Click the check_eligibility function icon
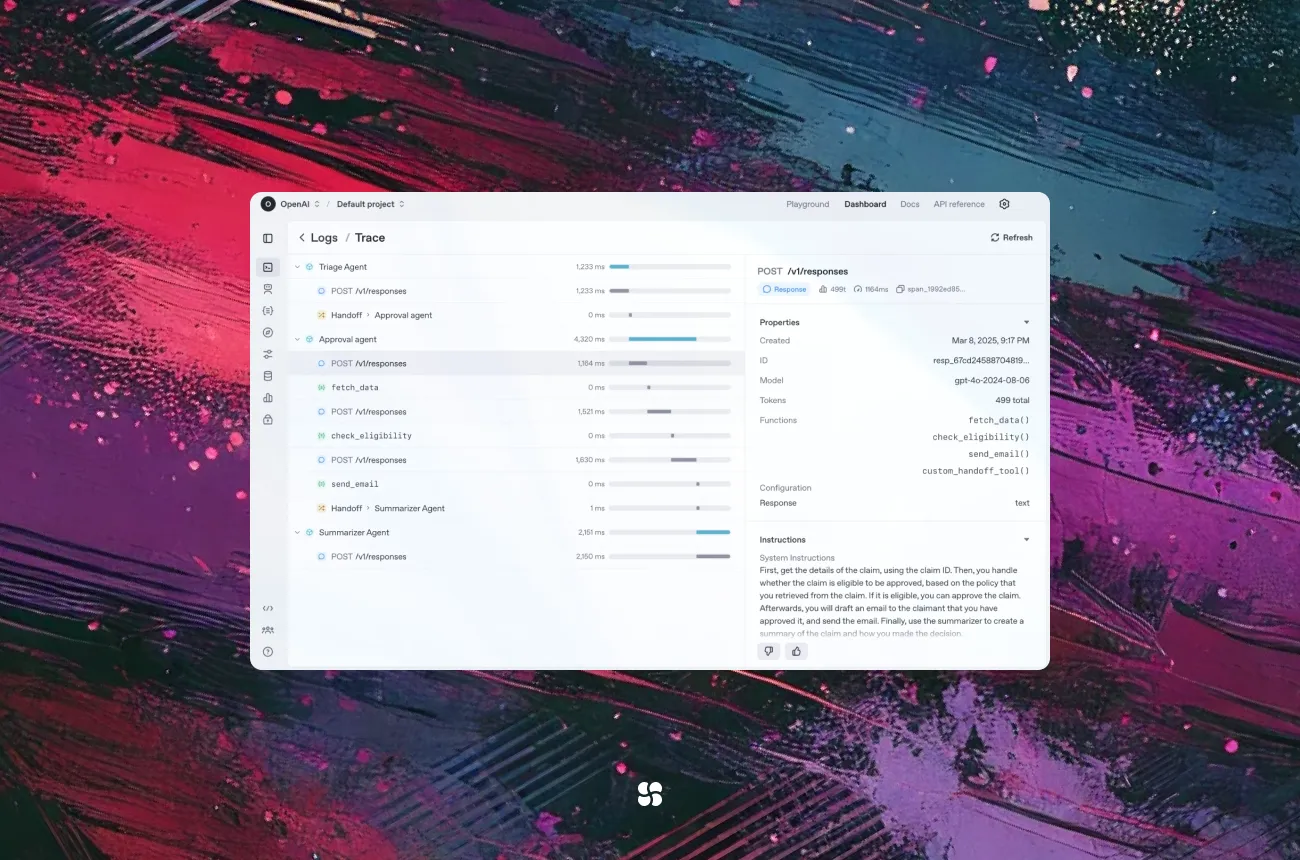Screen dimensions: 1300x860 [322, 436]
